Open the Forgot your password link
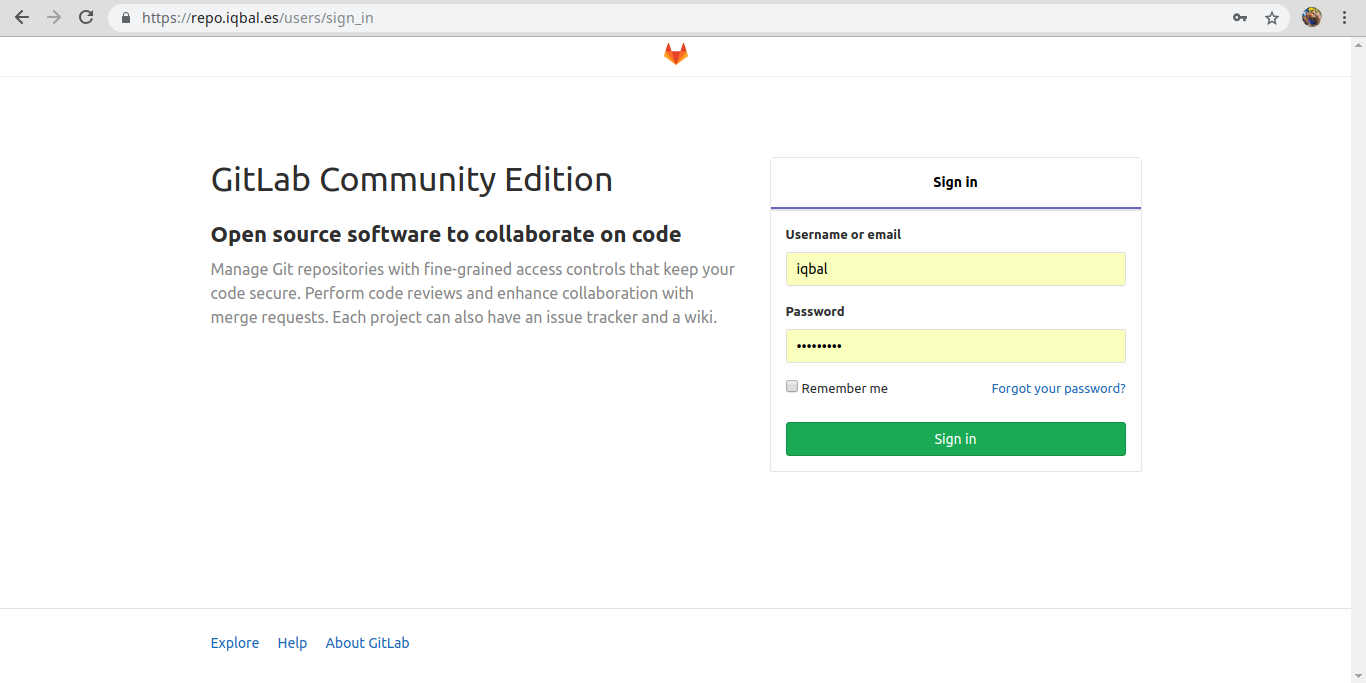Viewport: 1366px width, 683px height. (1058, 388)
